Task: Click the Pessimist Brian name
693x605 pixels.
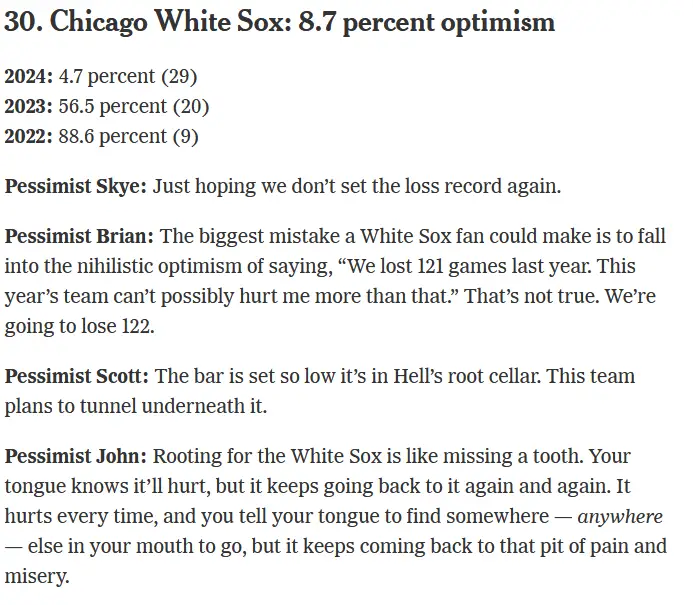Action: pyautogui.click(x=79, y=236)
